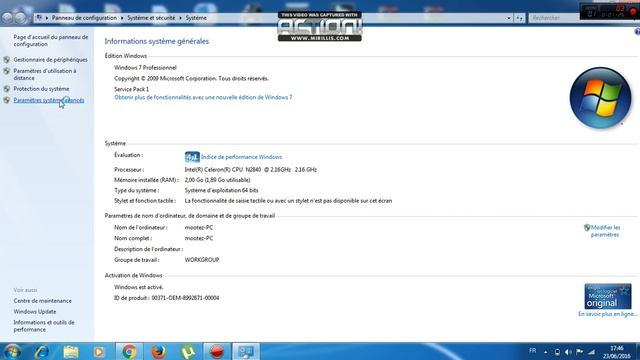Launch Google Chrome from taskbar
Viewport: 640px width, 360px height.
[129, 351]
